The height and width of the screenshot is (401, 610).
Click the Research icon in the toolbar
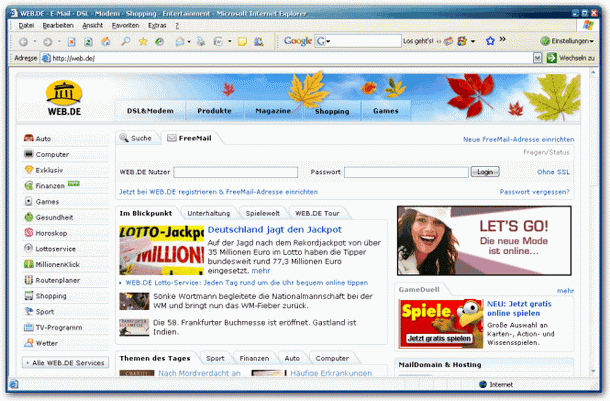click(259, 41)
